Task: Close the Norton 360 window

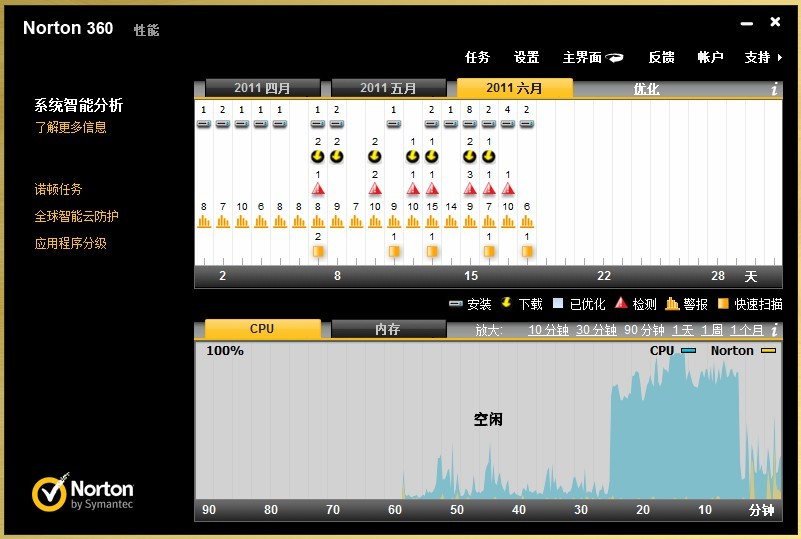Action: click(x=775, y=21)
